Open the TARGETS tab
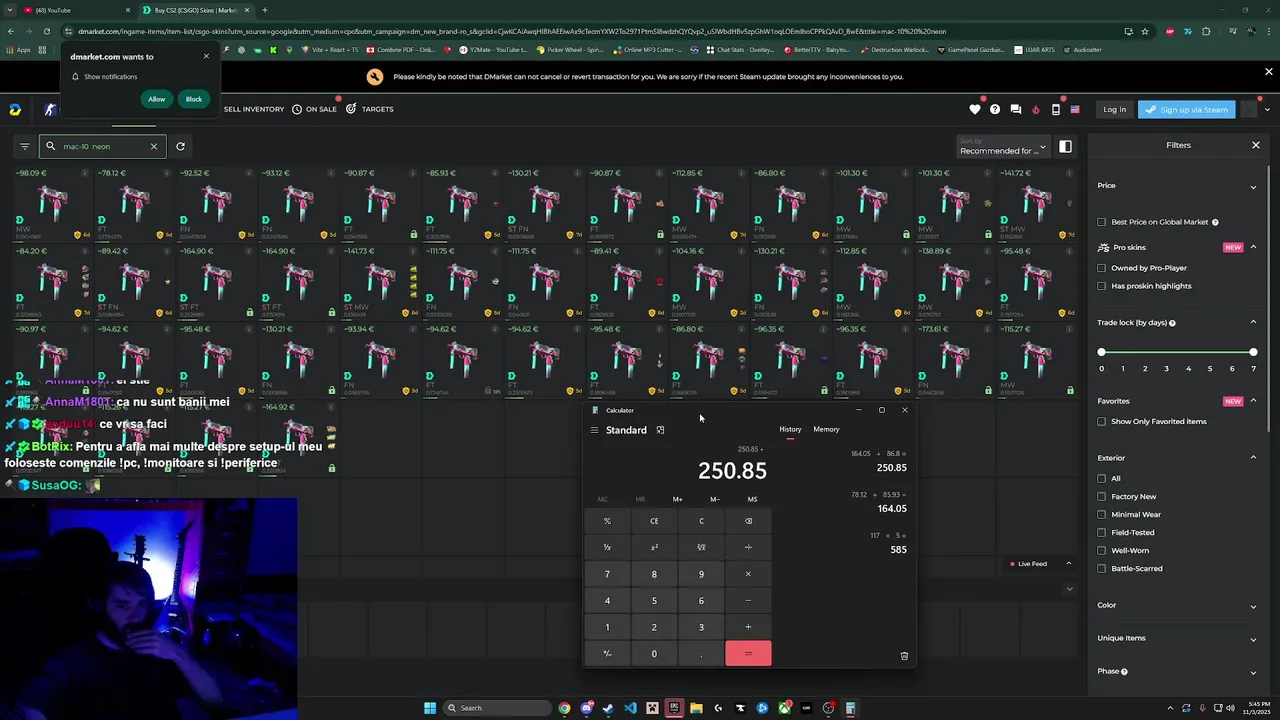The width and height of the screenshot is (1280, 720). coord(369,109)
